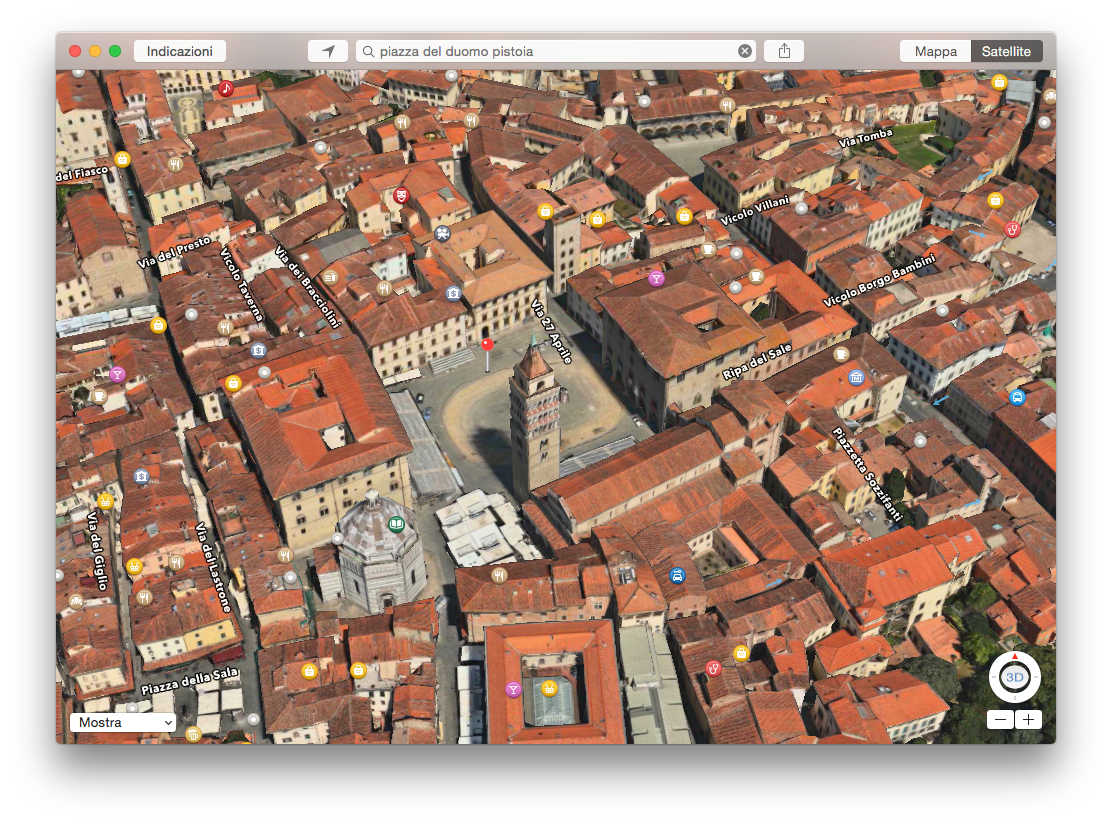Select the restaurant icon left of the baptistery
Viewport: 1112px width, 824px height.
tap(285, 555)
